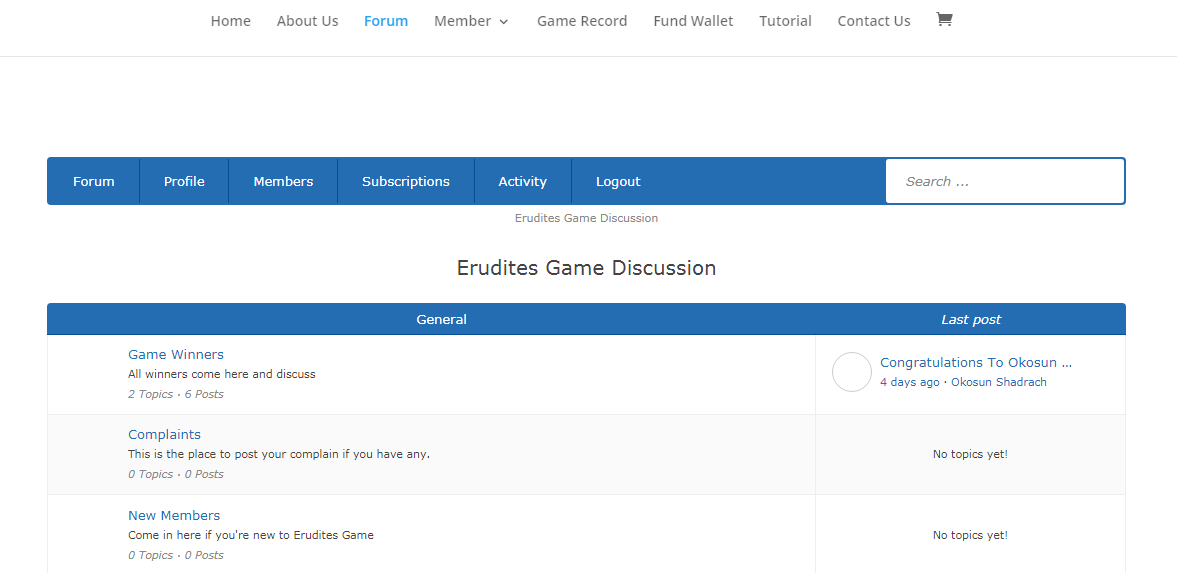The height and width of the screenshot is (573, 1177).
Task: View the Members tab
Action: tap(283, 181)
